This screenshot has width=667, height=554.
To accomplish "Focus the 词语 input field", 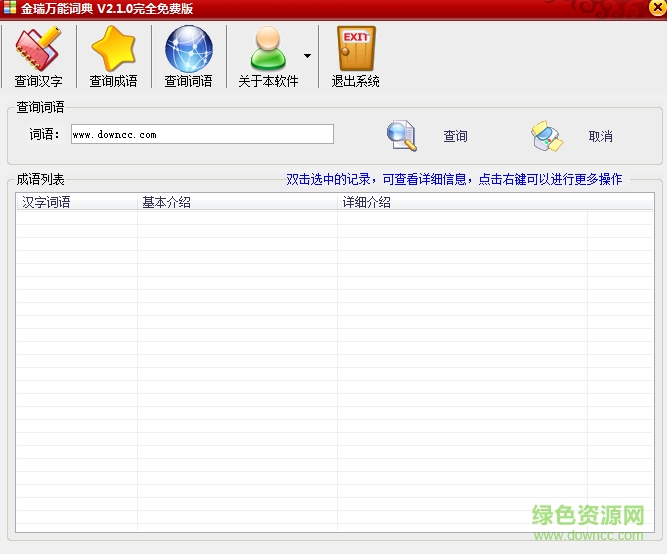I will pos(202,134).
